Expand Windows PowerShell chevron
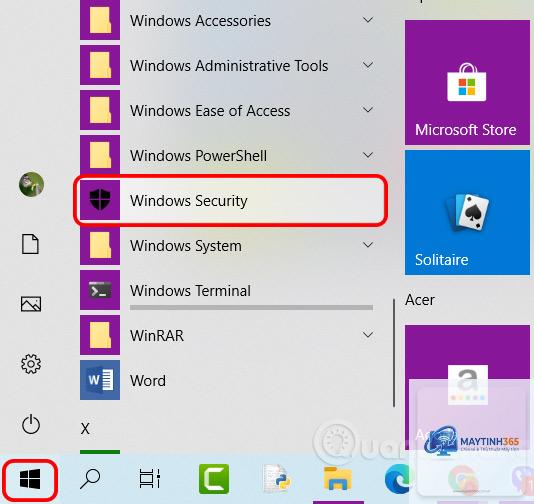Viewport: 534px width, 504px height. tap(368, 155)
